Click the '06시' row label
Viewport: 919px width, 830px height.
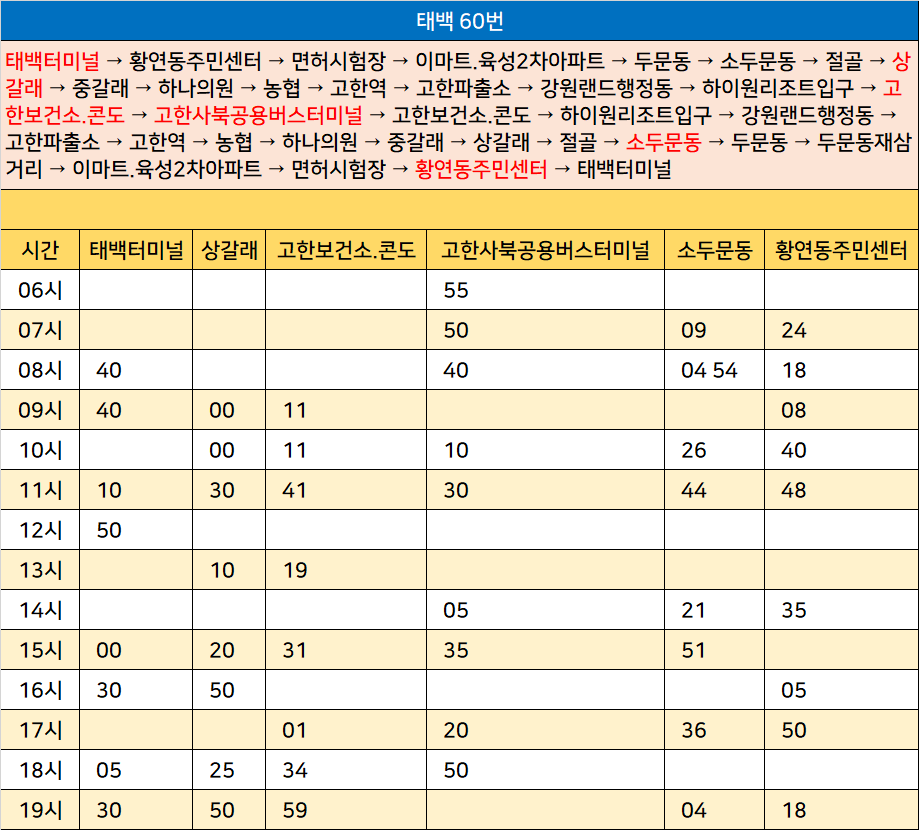coord(40,290)
